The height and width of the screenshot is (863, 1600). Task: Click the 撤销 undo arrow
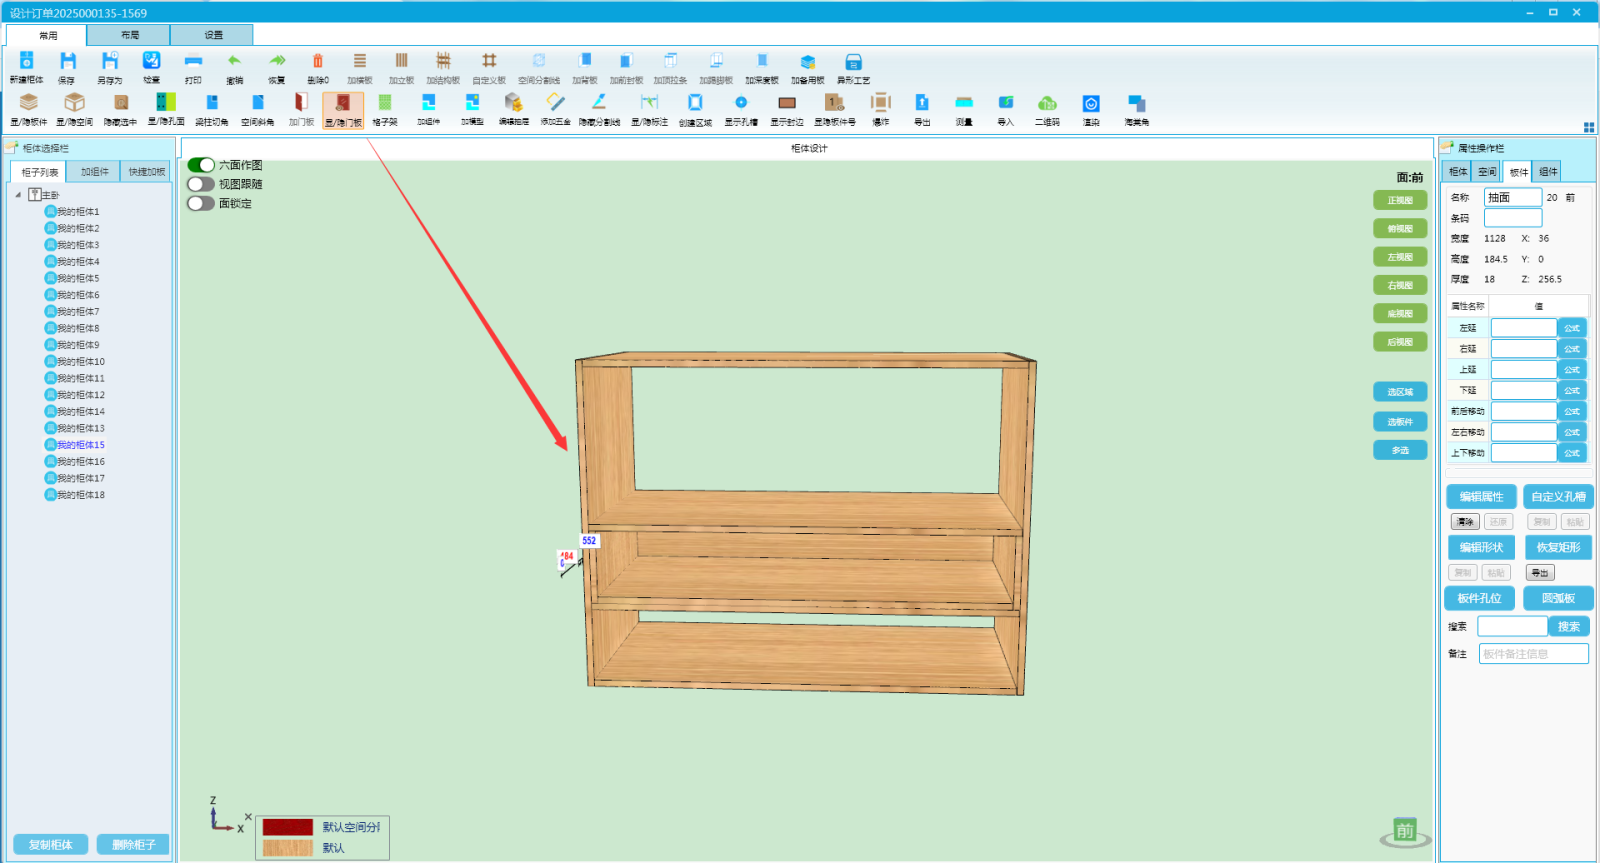coord(234,61)
